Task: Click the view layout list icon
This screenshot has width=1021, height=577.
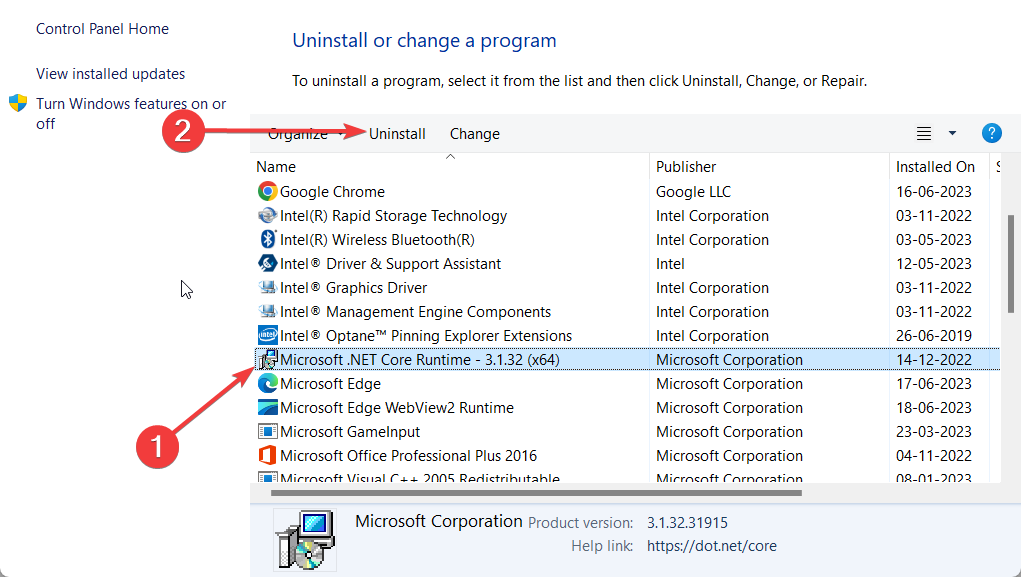Action: pos(923,134)
